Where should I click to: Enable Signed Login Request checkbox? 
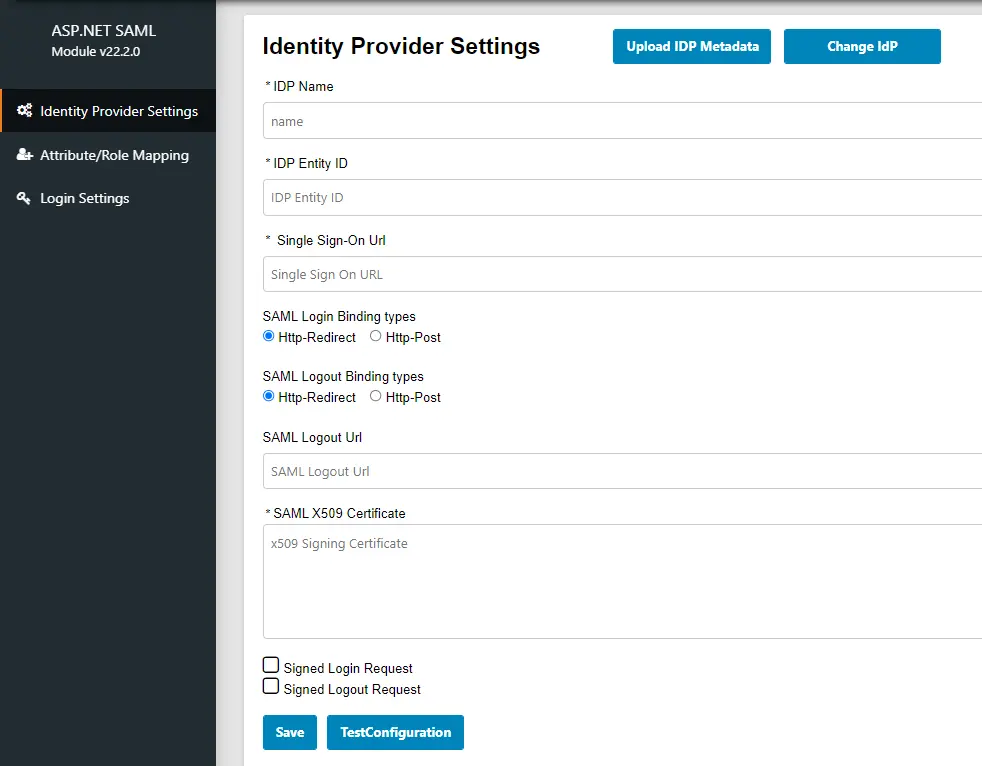[271, 665]
